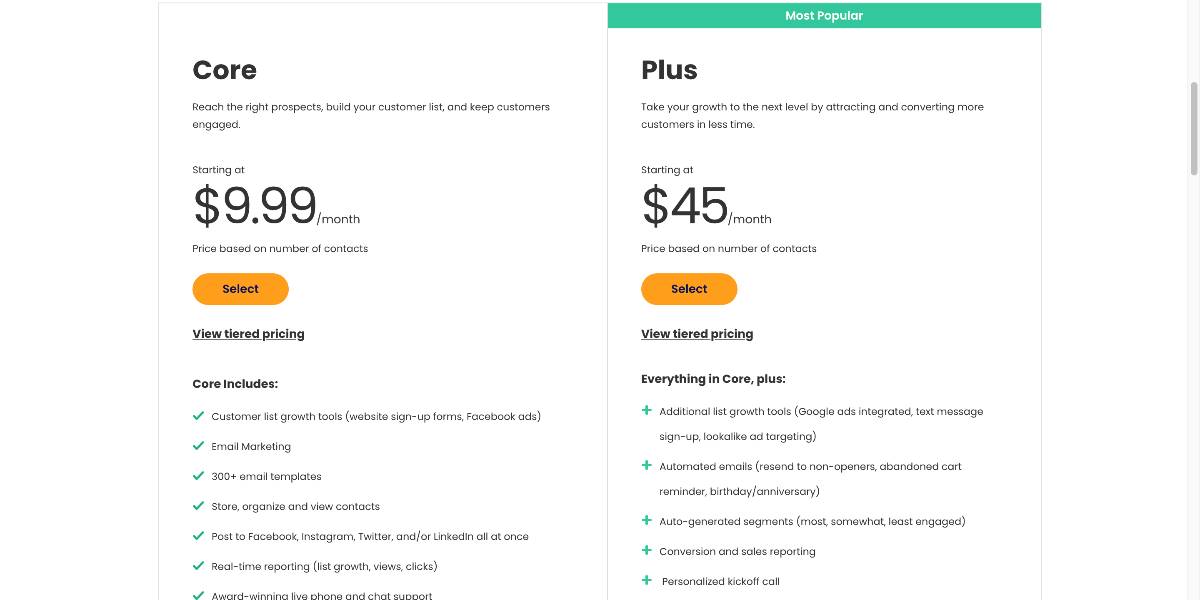Click plus icon beside Conversion and sales reporting
The width and height of the screenshot is (1200, 600).
coord(647,551)
